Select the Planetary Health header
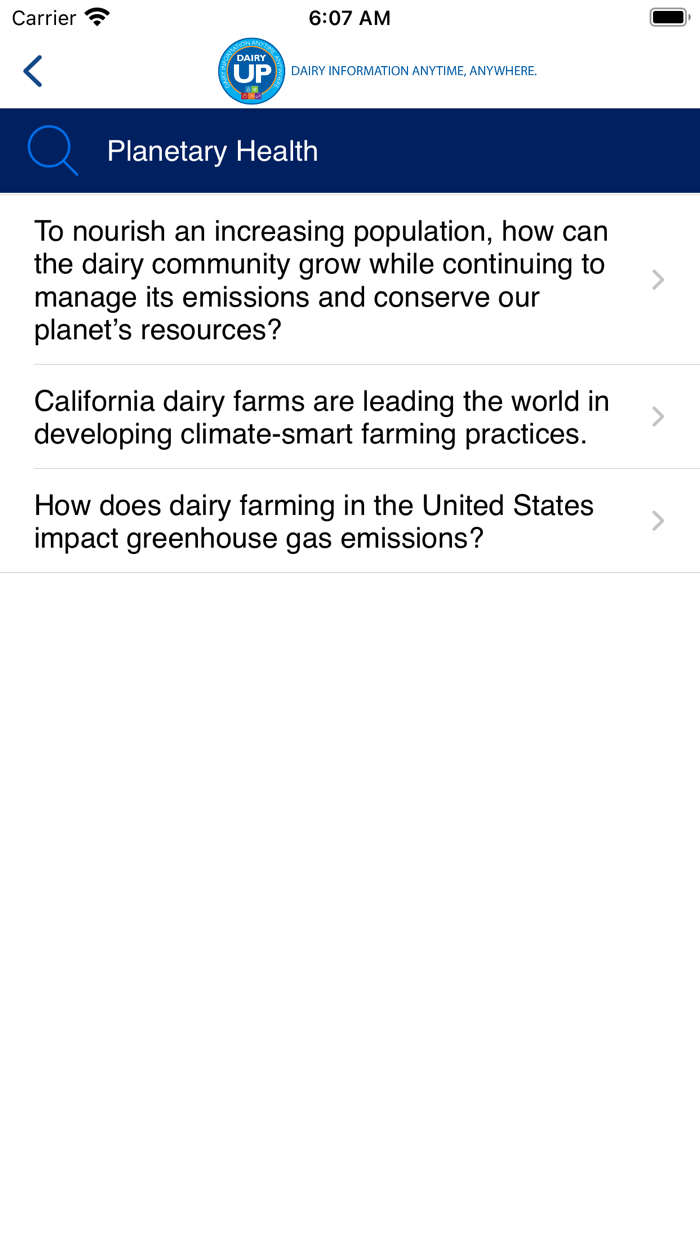Viewport: 700px width, 1244px height. point(212,150)
